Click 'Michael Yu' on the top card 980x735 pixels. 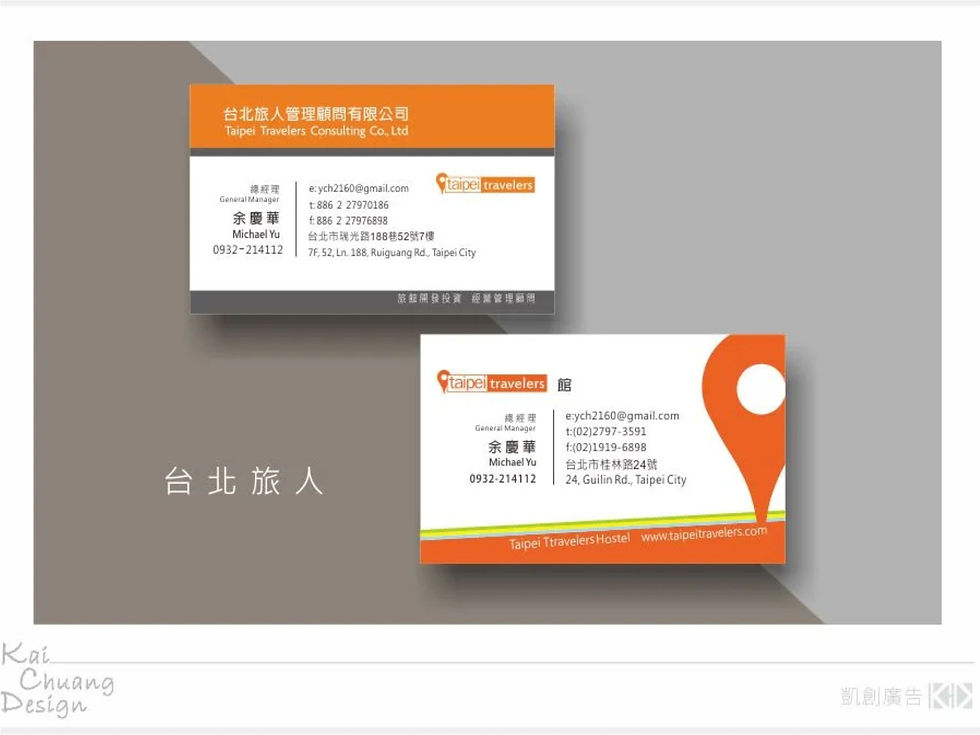click(x=256, y=234)
